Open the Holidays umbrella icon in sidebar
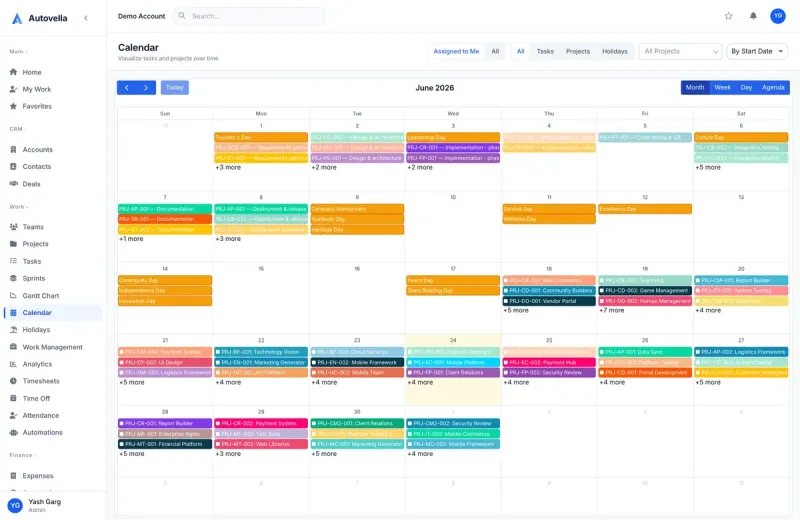The height and width of the screenshot is (520, 800). click(13, 330)
